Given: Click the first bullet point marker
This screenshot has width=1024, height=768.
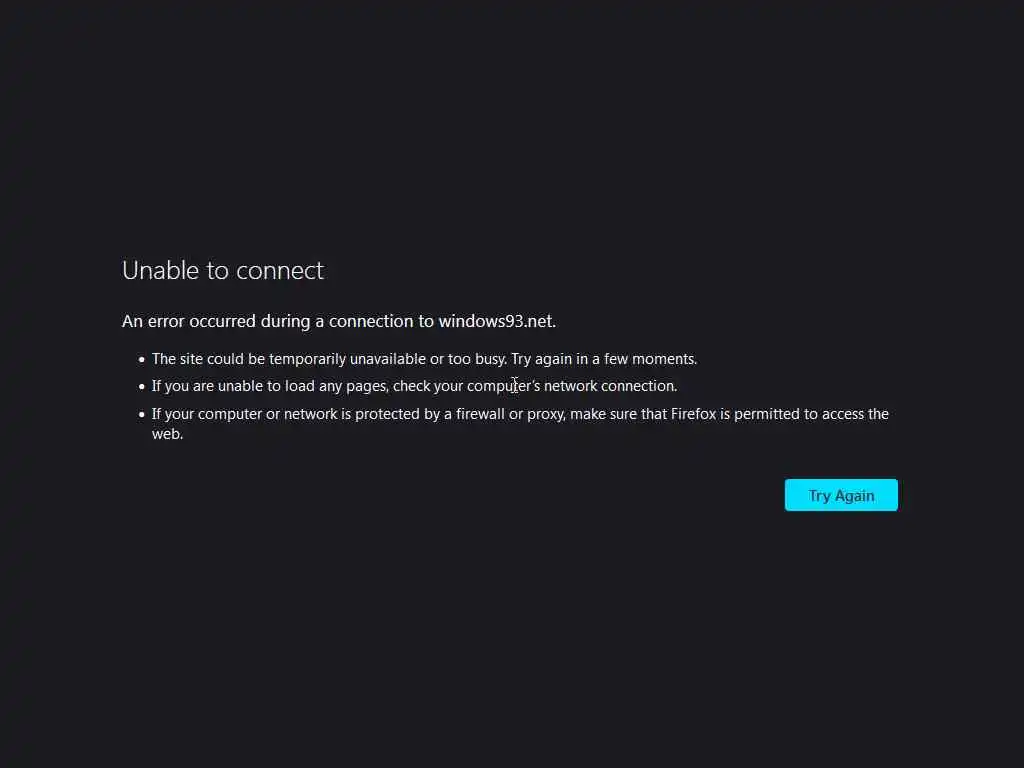Looking at the screenshot, I should [x=142, y=360].
